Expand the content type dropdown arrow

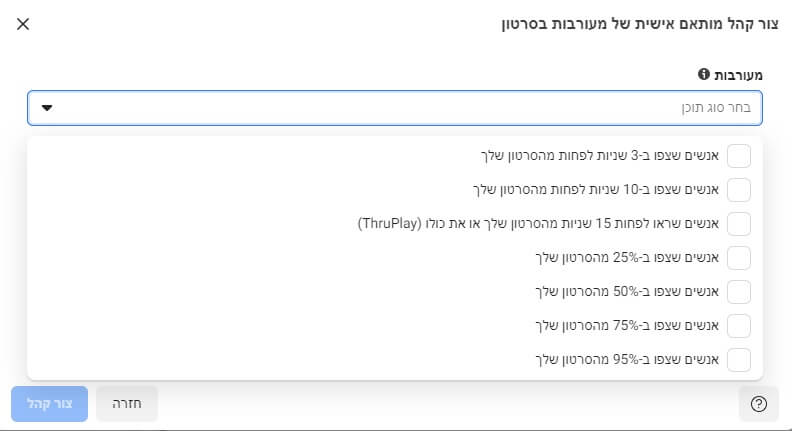(x=46, y=108)
